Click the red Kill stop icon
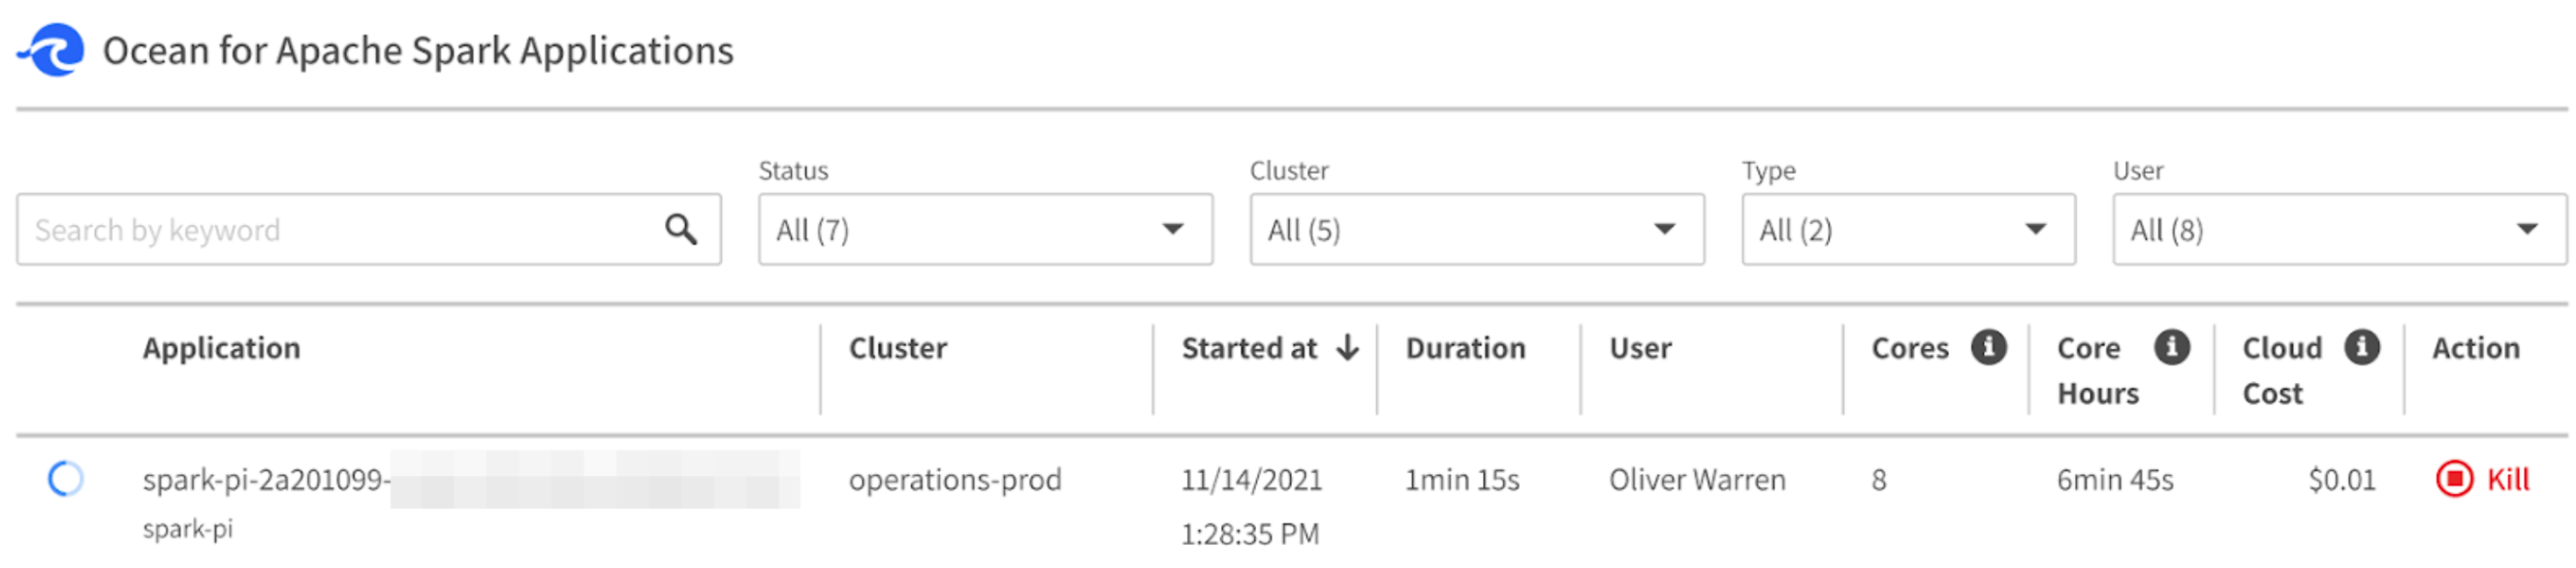The image size is (2576, 568). [x=2454, y=479]
